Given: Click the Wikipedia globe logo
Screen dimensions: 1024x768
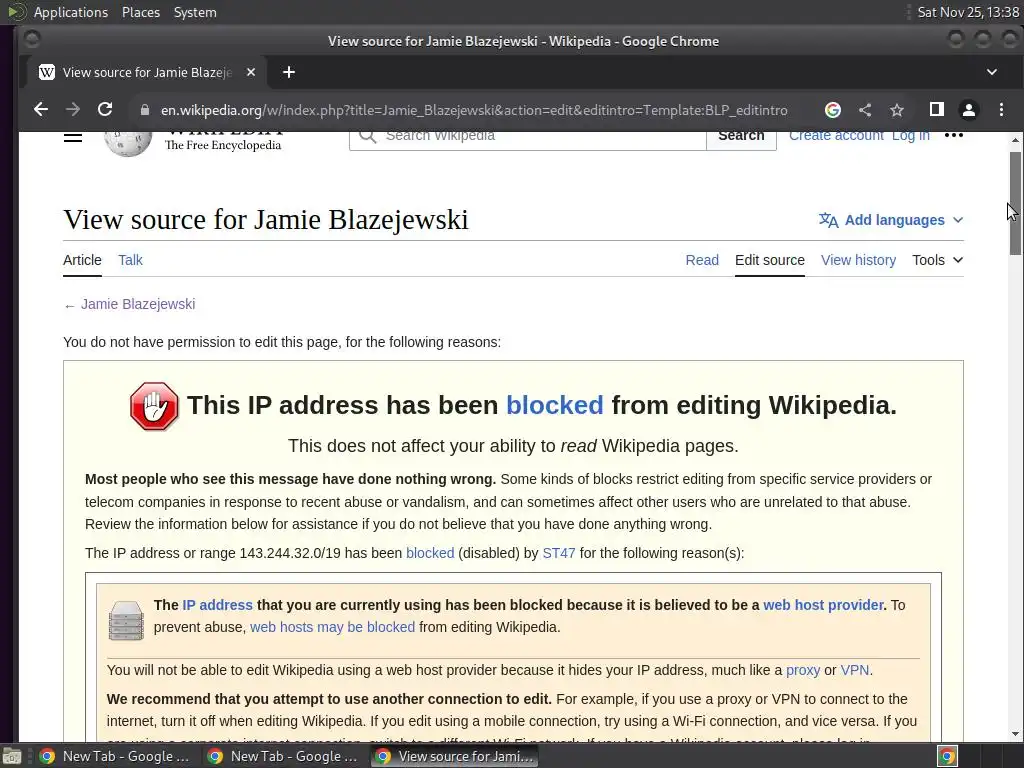Looking at the screenshot, I should [128, 144].
